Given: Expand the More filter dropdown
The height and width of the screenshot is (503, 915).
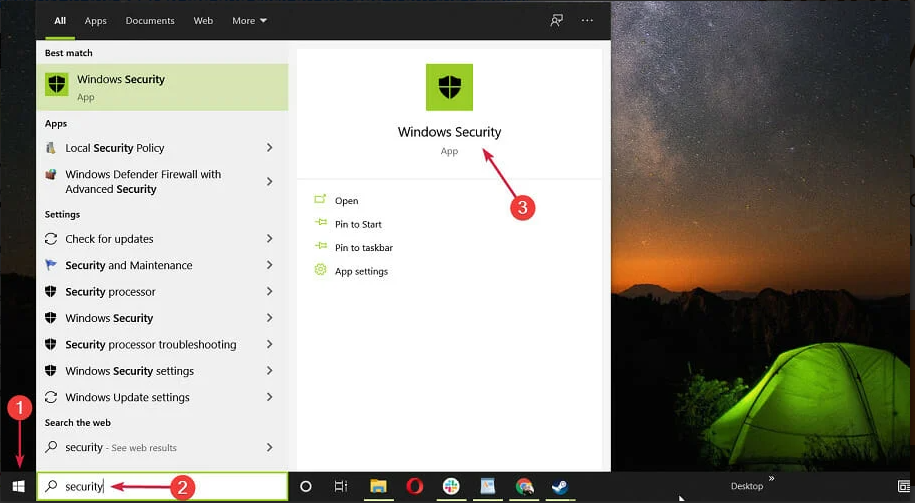Looking at the screenshot, I should point(249,20).
